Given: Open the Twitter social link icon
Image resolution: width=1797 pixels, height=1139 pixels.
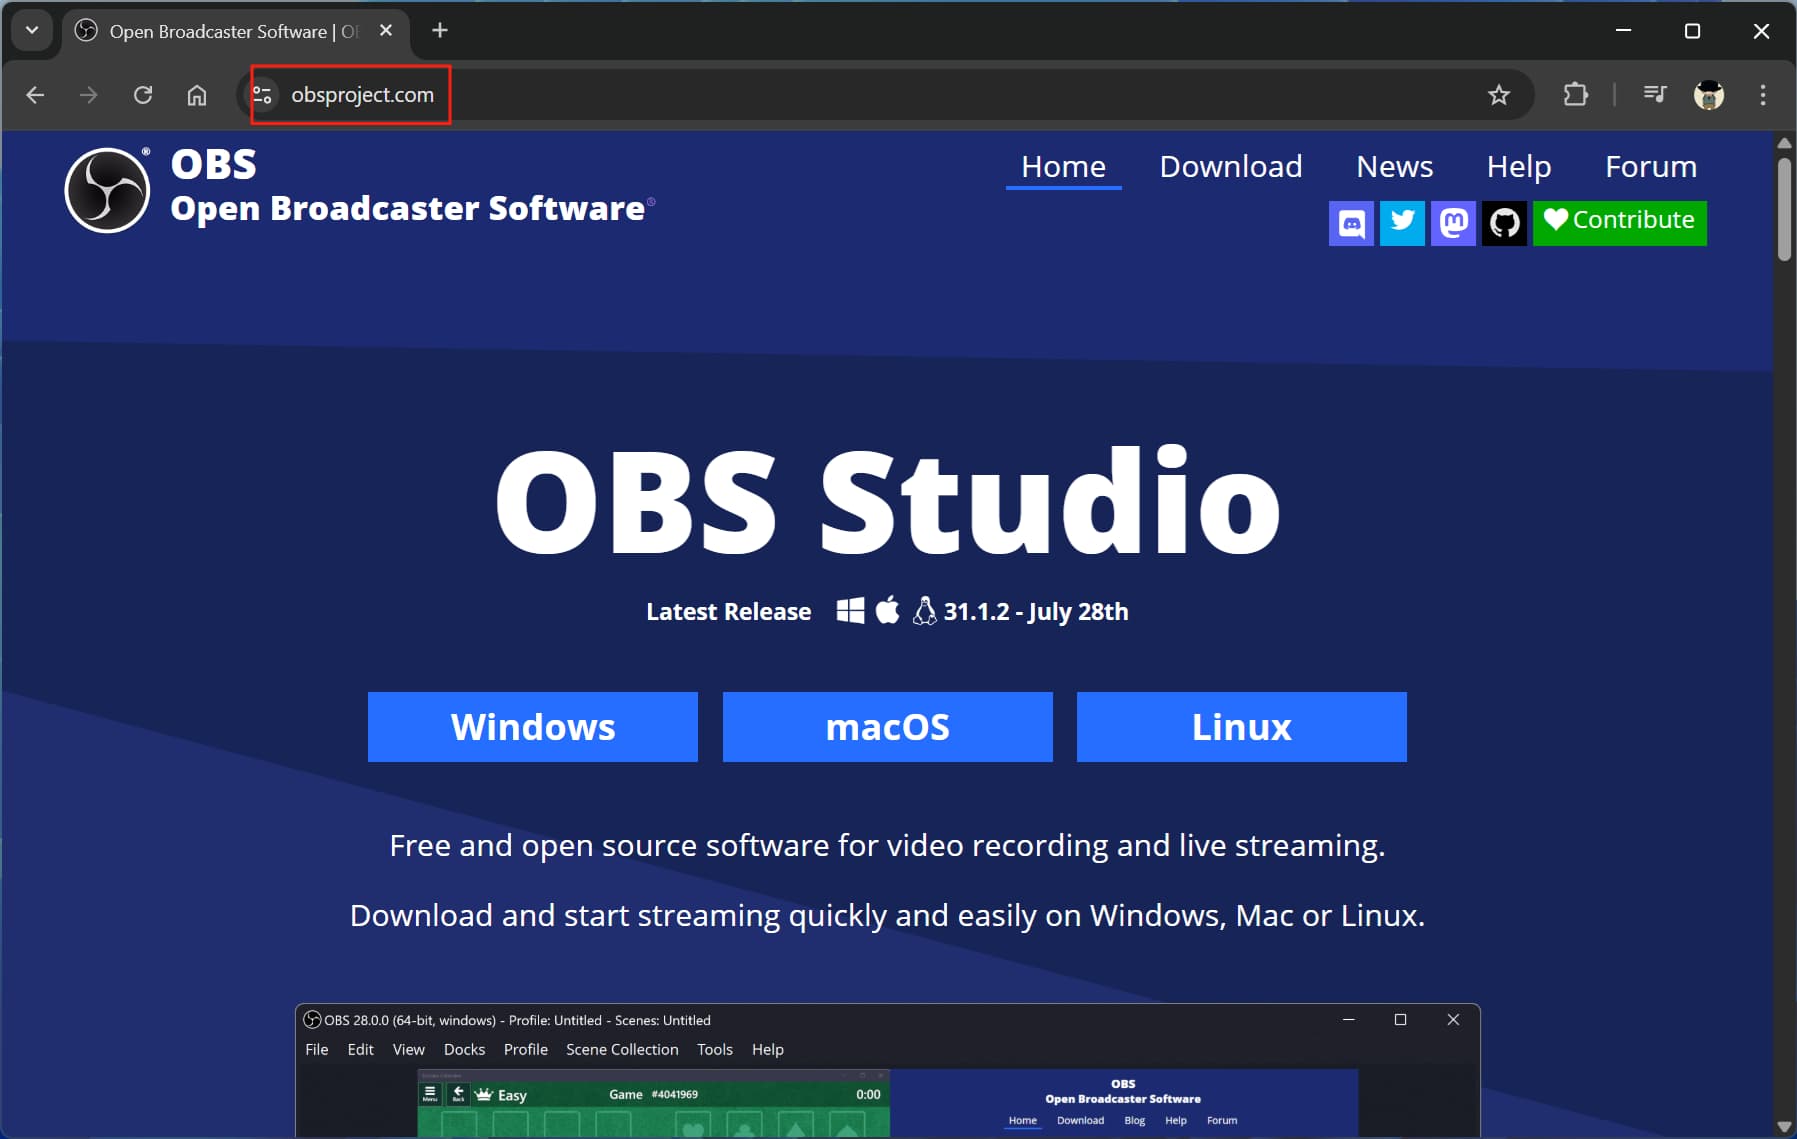Looking at the screenshot, I should pos(1402,223).
